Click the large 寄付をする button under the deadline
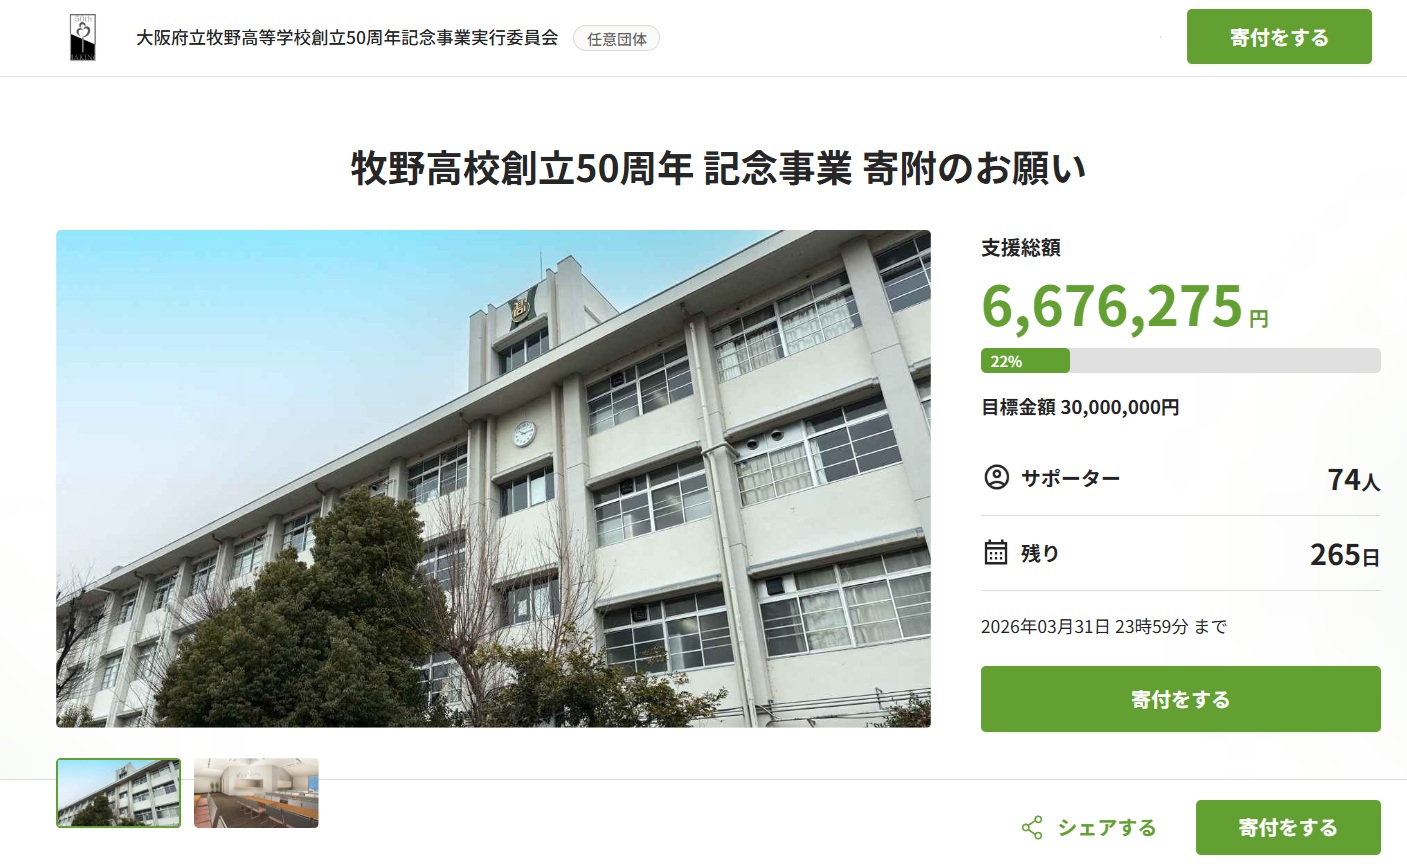 tap(1180, 699)
